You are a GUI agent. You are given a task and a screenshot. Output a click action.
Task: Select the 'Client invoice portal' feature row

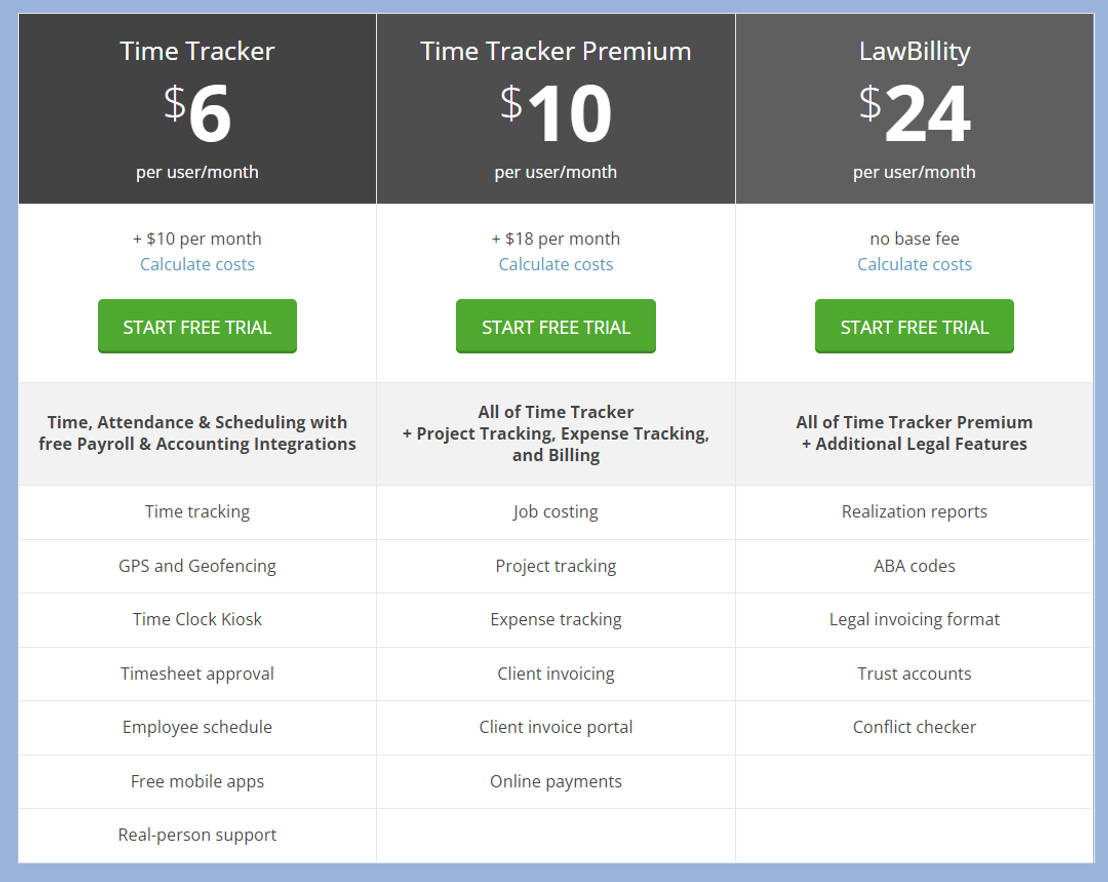coord(555,727)
